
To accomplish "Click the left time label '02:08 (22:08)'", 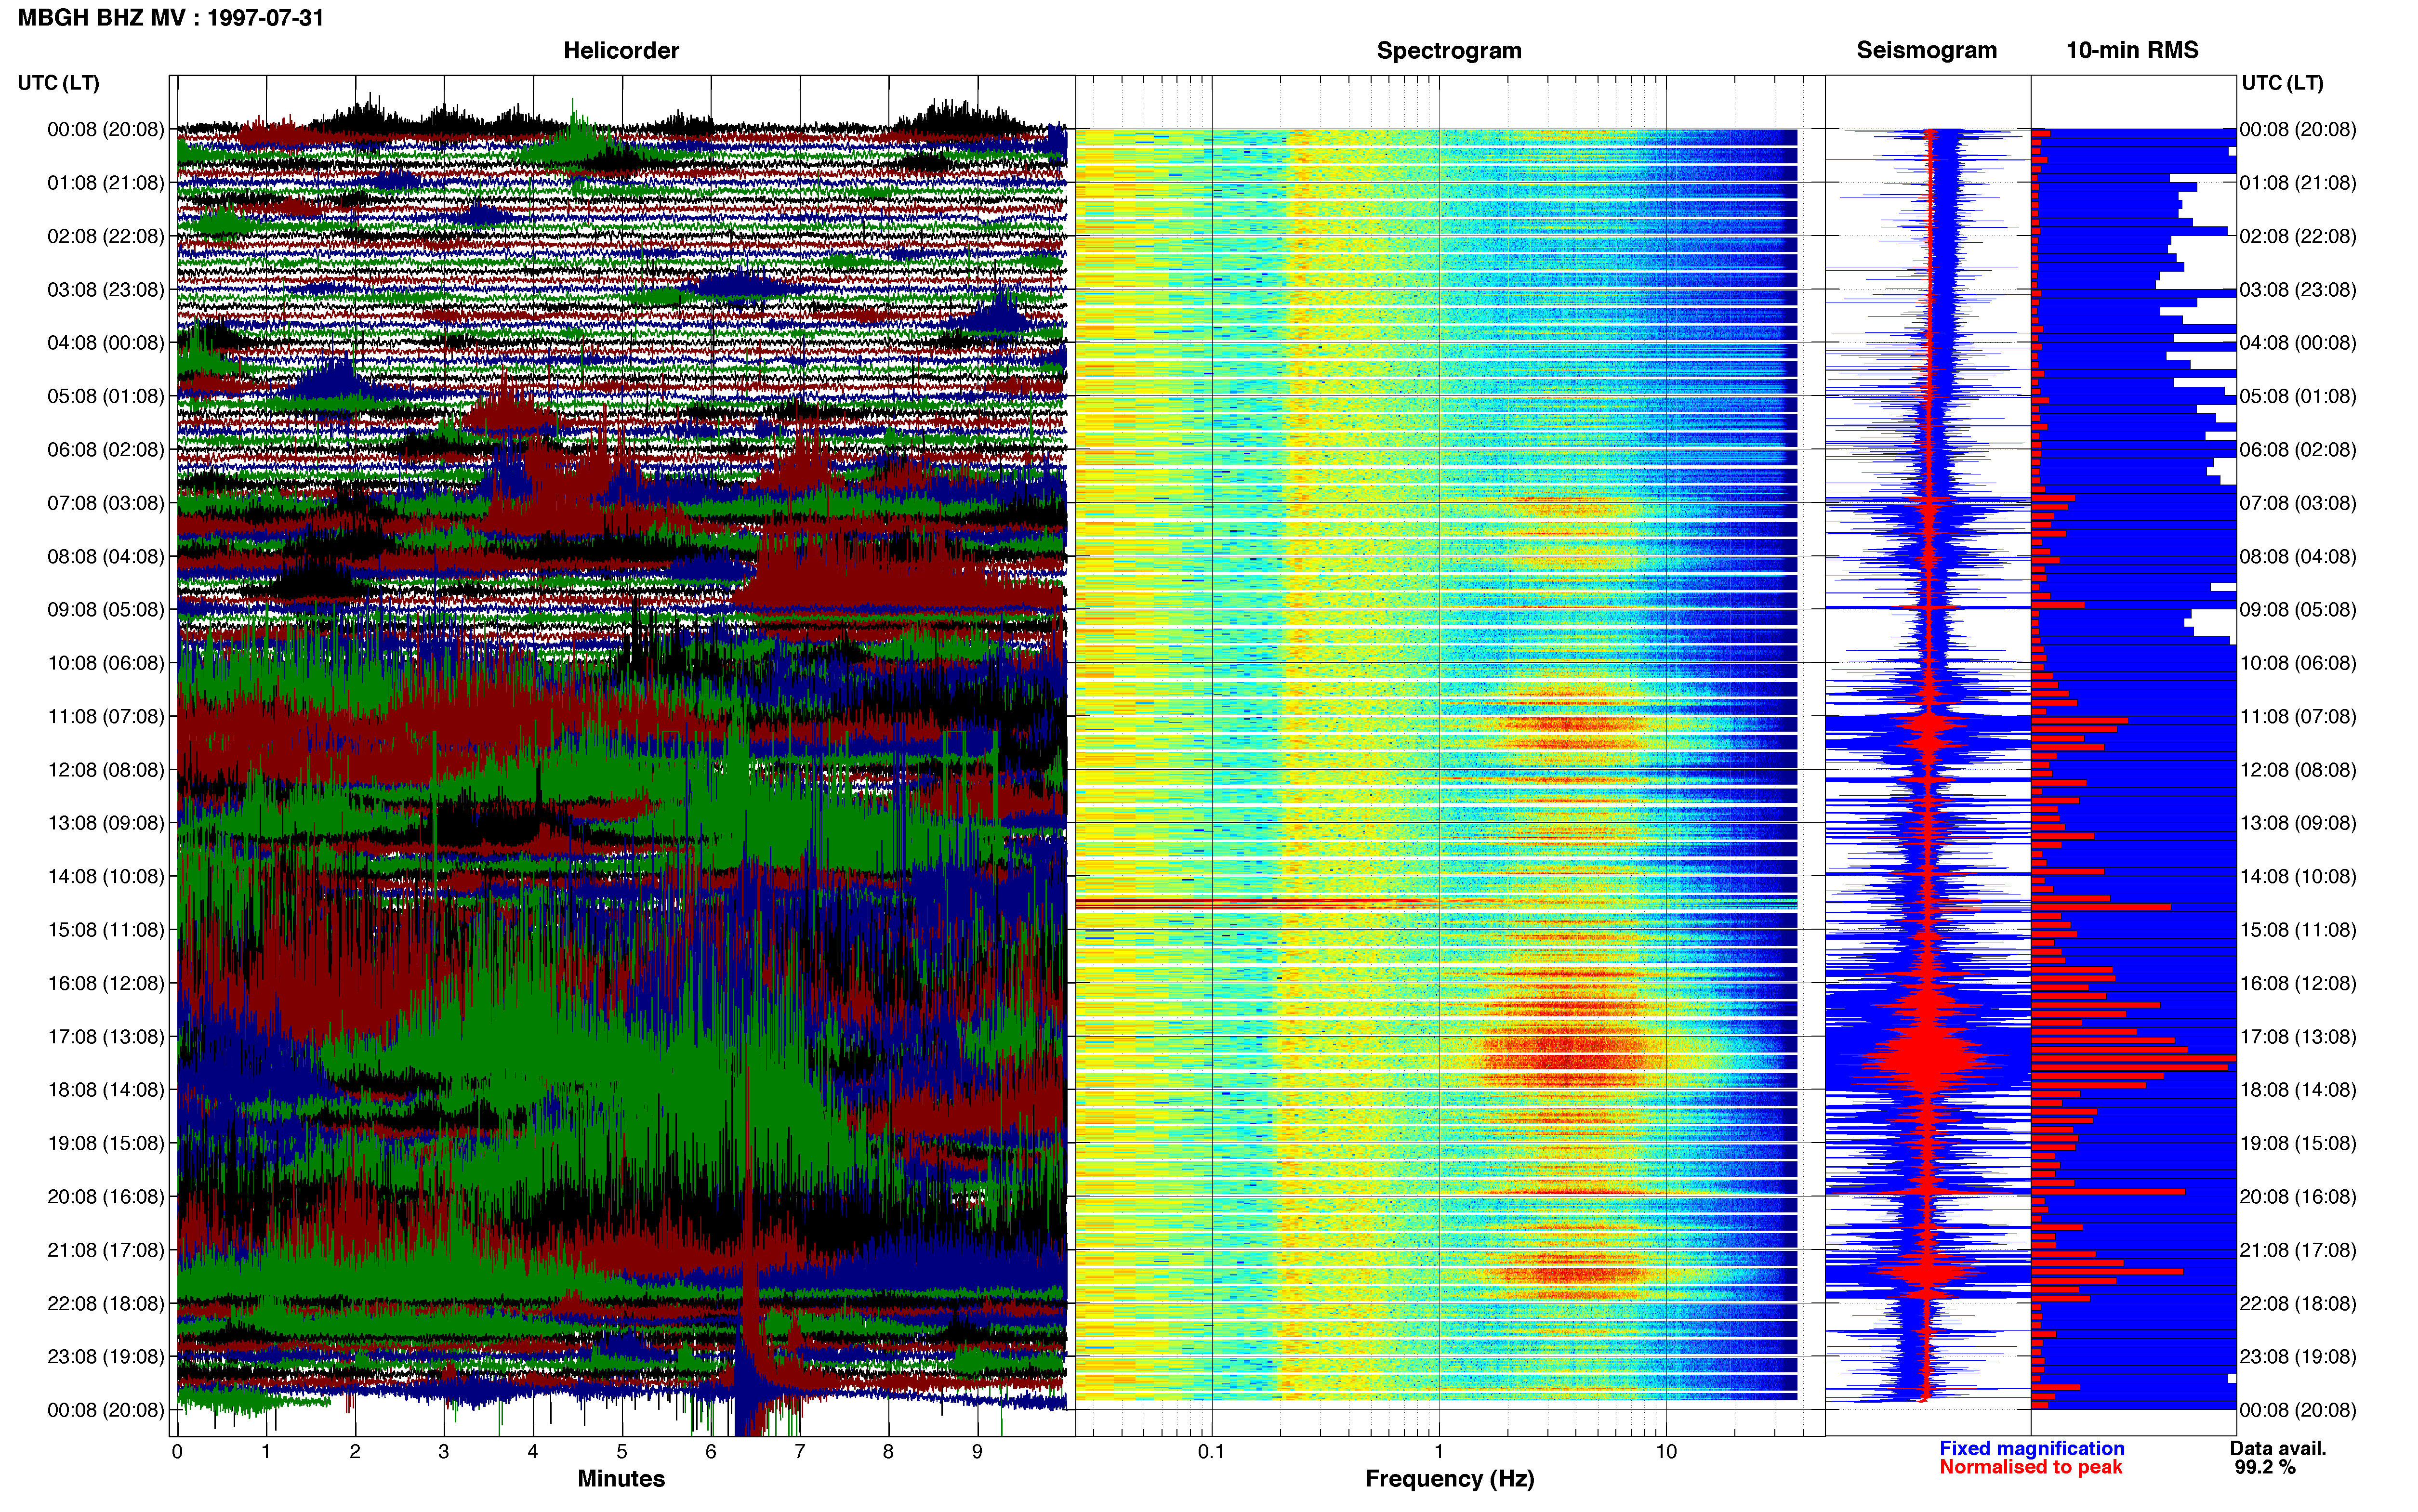I will point(106,236).
